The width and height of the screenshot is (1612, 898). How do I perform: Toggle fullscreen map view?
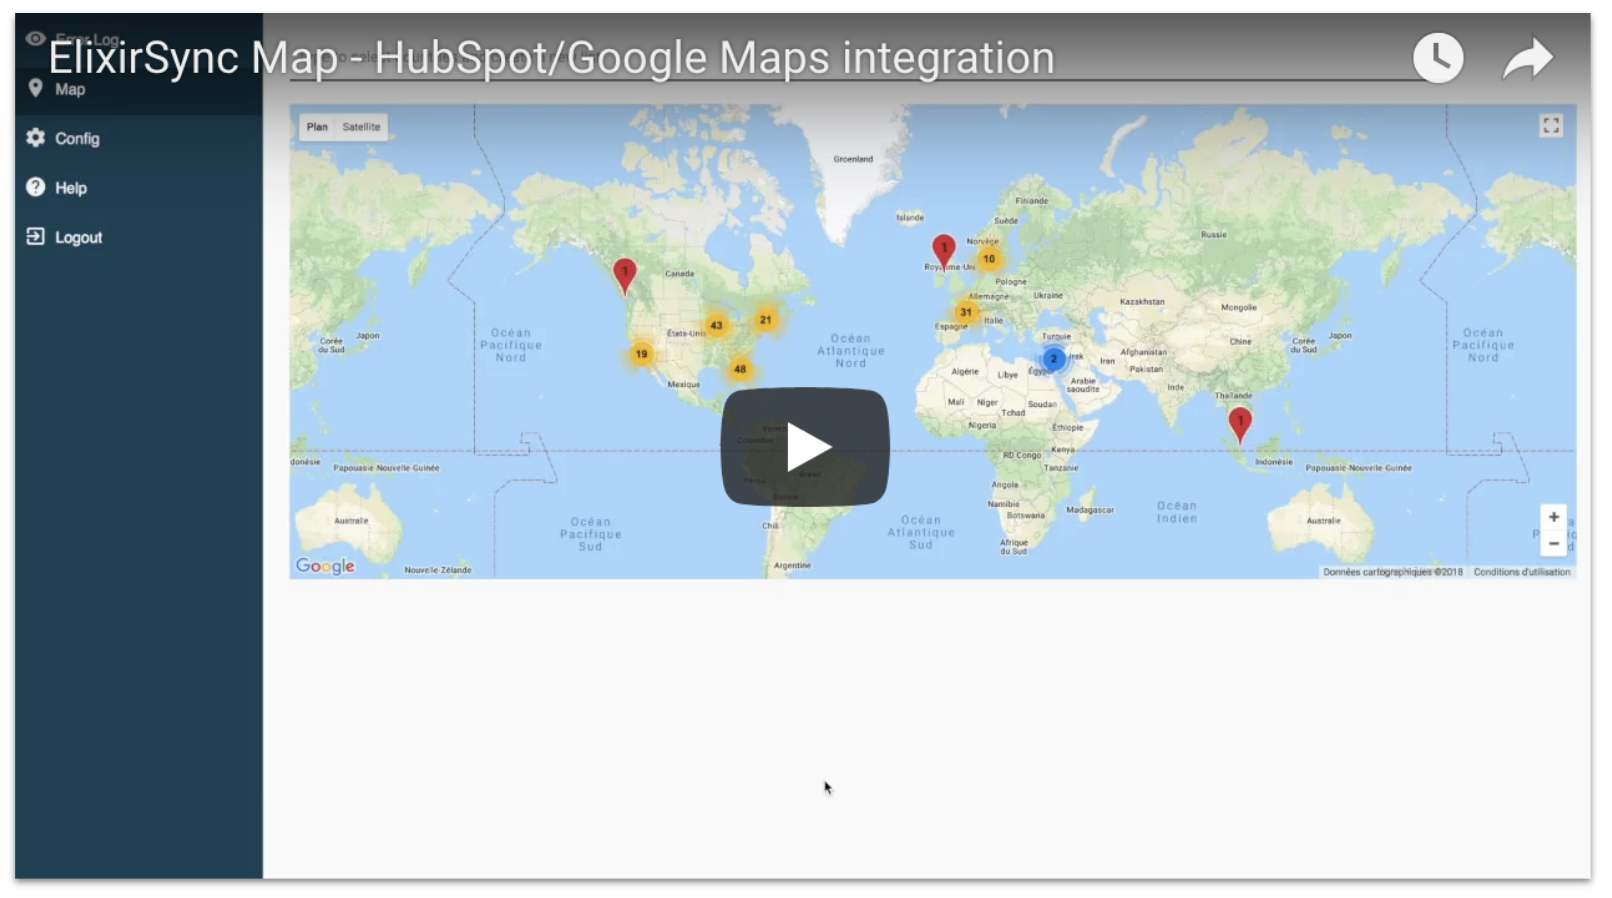[1551, 126]
